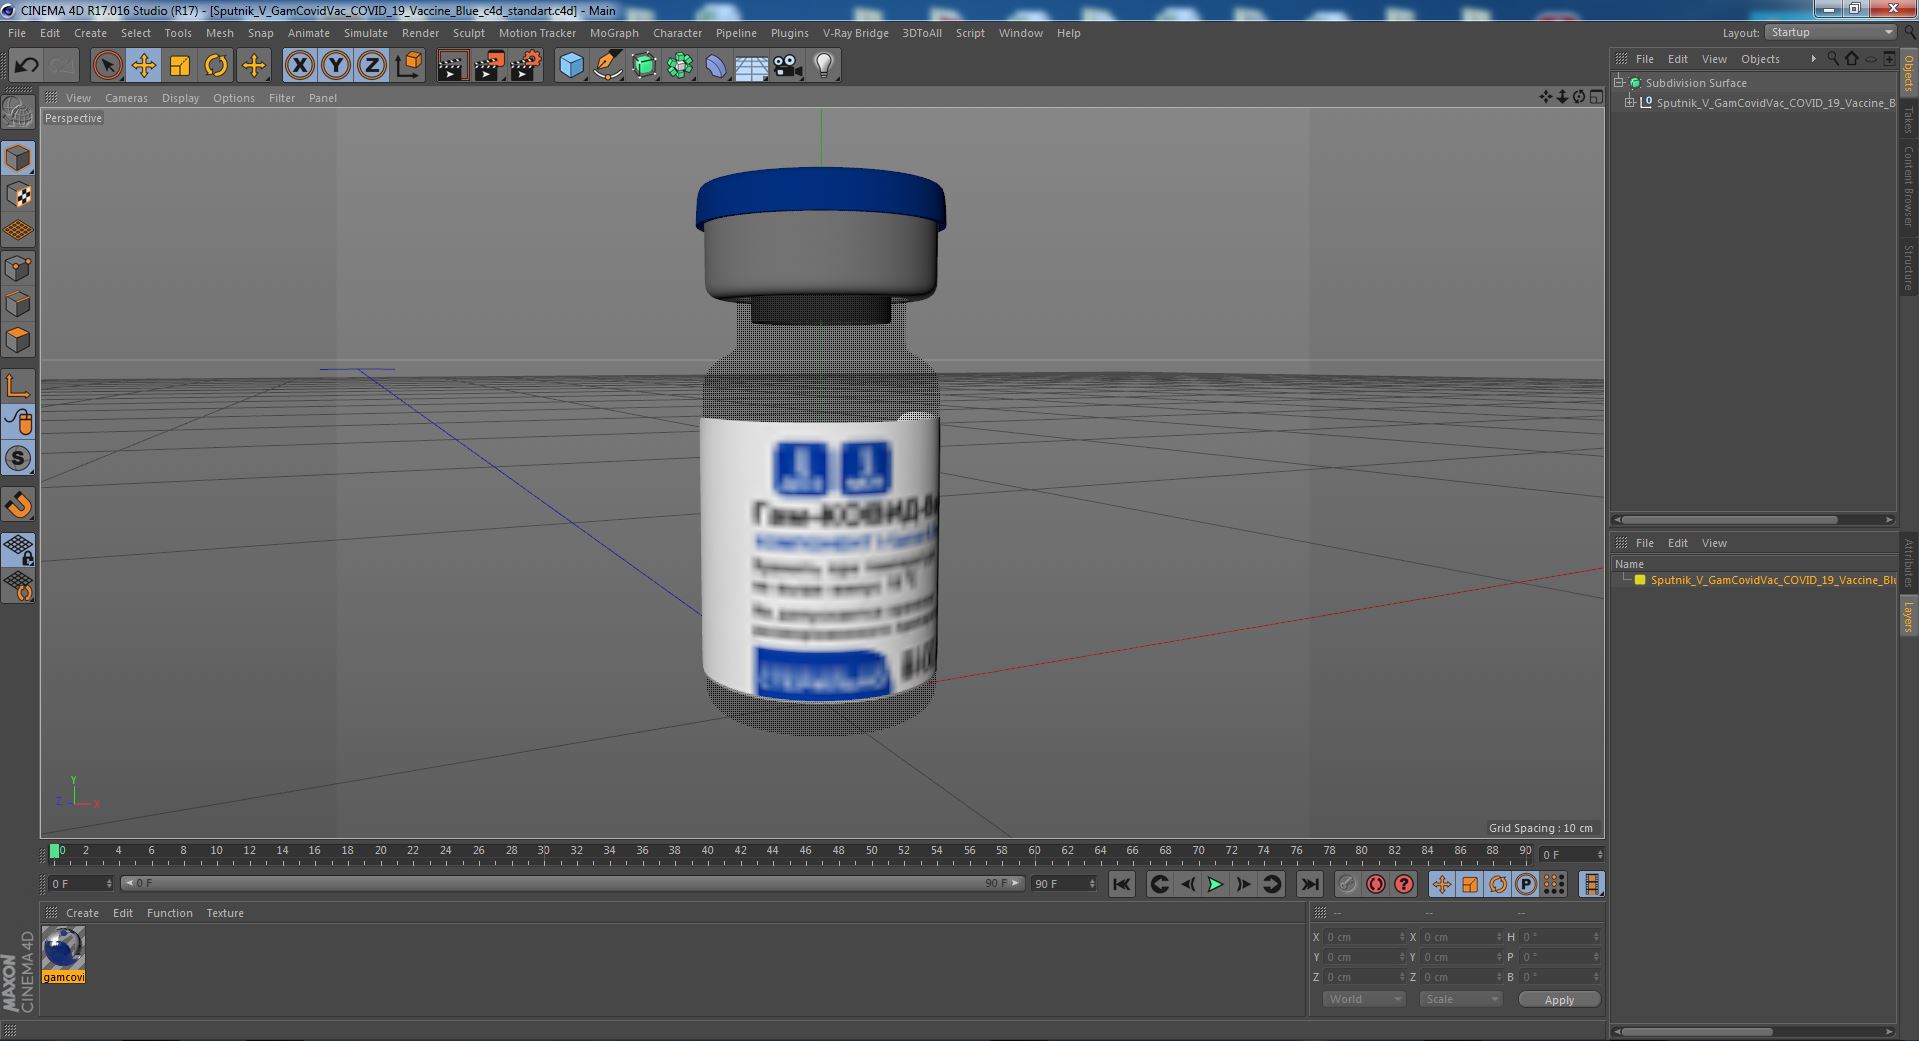Image resolution: width=1919 pixels, height=1041 pixels.
Task: Add a Light object
Action: (x=823, y=66)
